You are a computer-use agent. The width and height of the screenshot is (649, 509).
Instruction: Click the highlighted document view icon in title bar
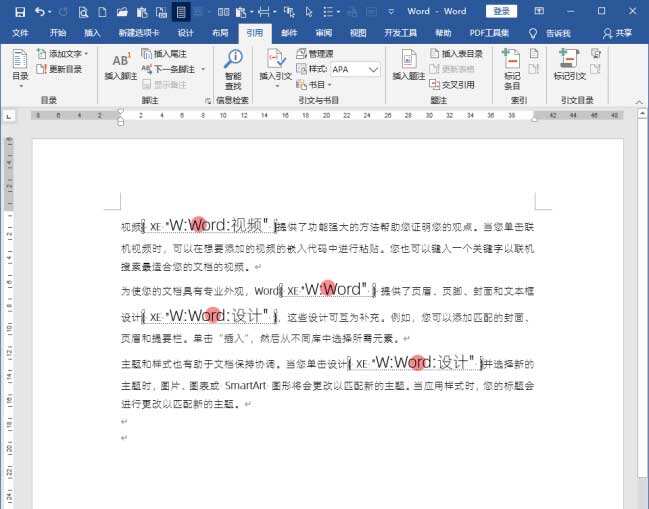tap(181, 12)
